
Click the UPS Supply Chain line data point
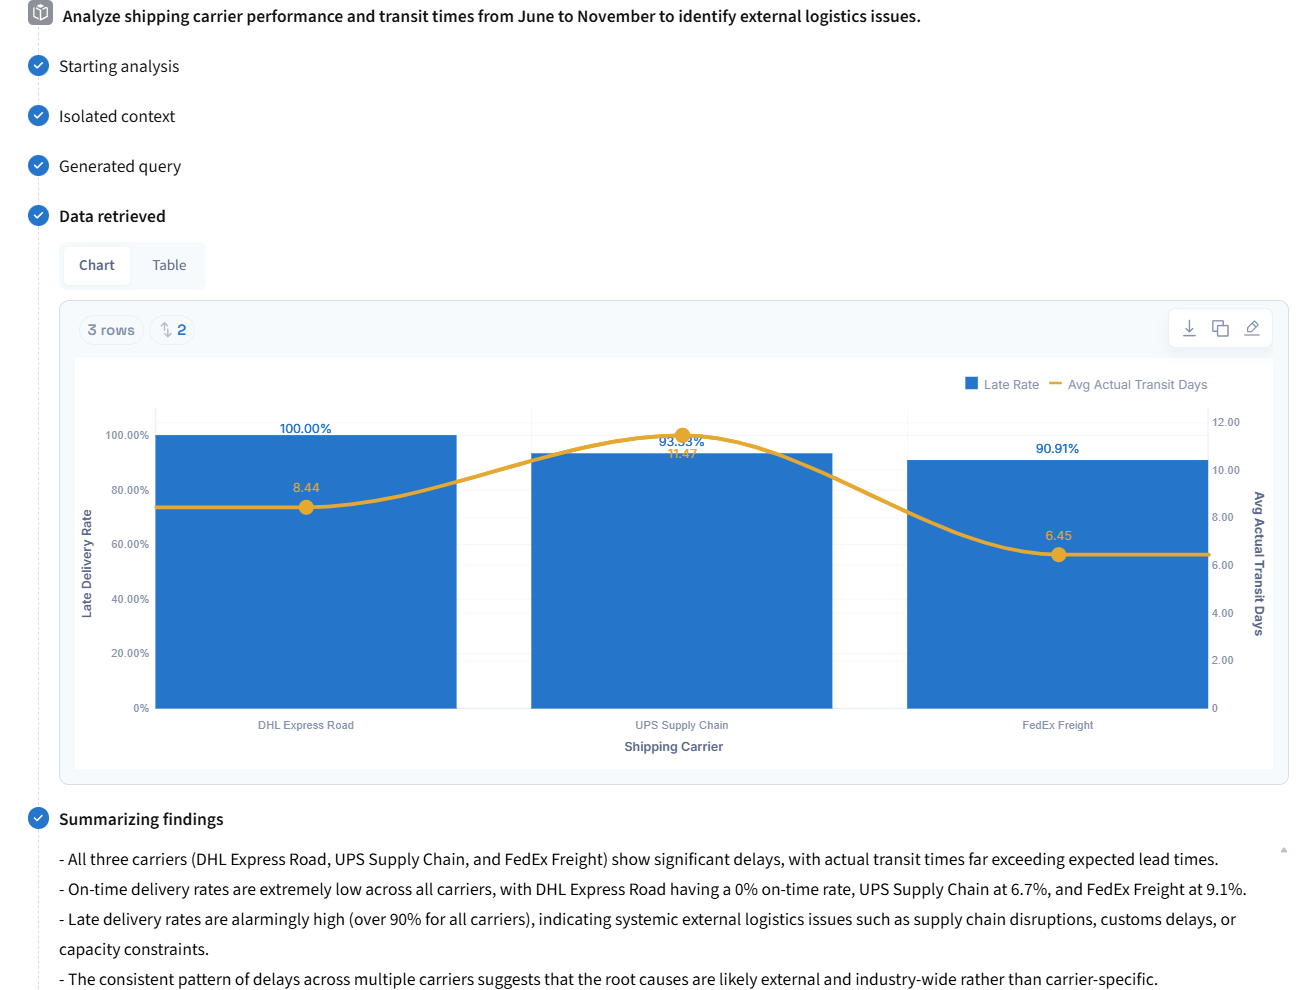click(x=682, y=436)
